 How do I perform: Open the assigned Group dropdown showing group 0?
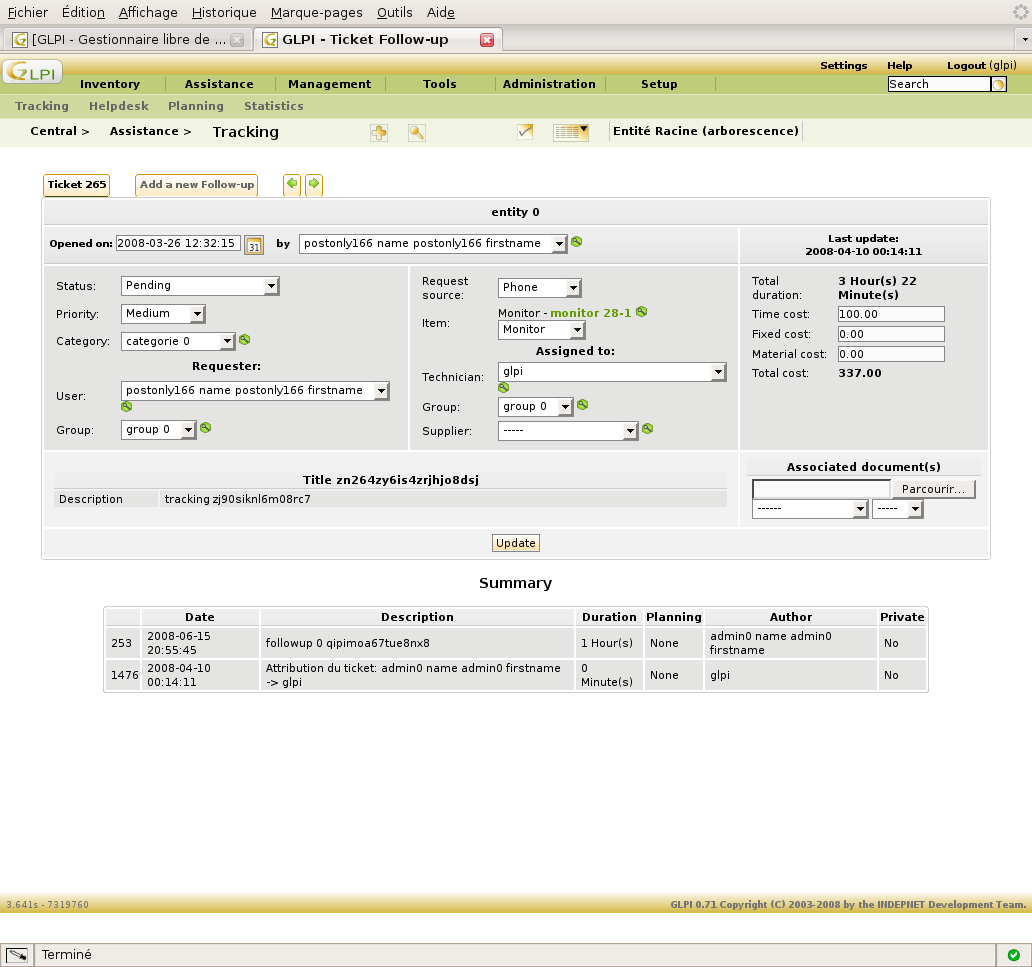(536, 407)
